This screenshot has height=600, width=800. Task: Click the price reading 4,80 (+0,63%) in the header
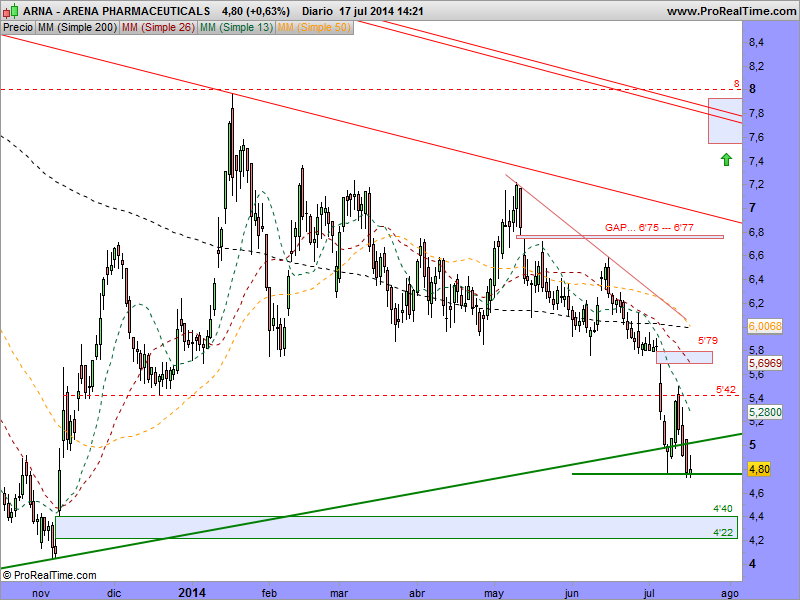256,11
